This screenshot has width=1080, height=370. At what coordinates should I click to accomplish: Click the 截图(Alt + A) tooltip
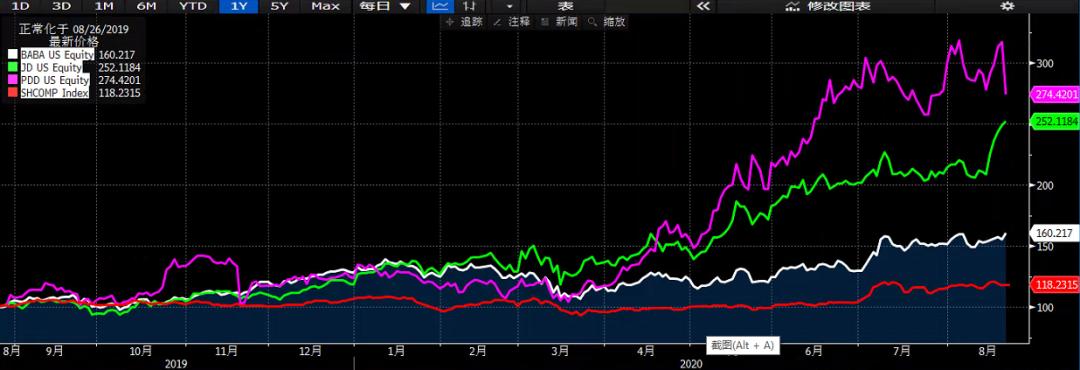(x=744, y=345)
